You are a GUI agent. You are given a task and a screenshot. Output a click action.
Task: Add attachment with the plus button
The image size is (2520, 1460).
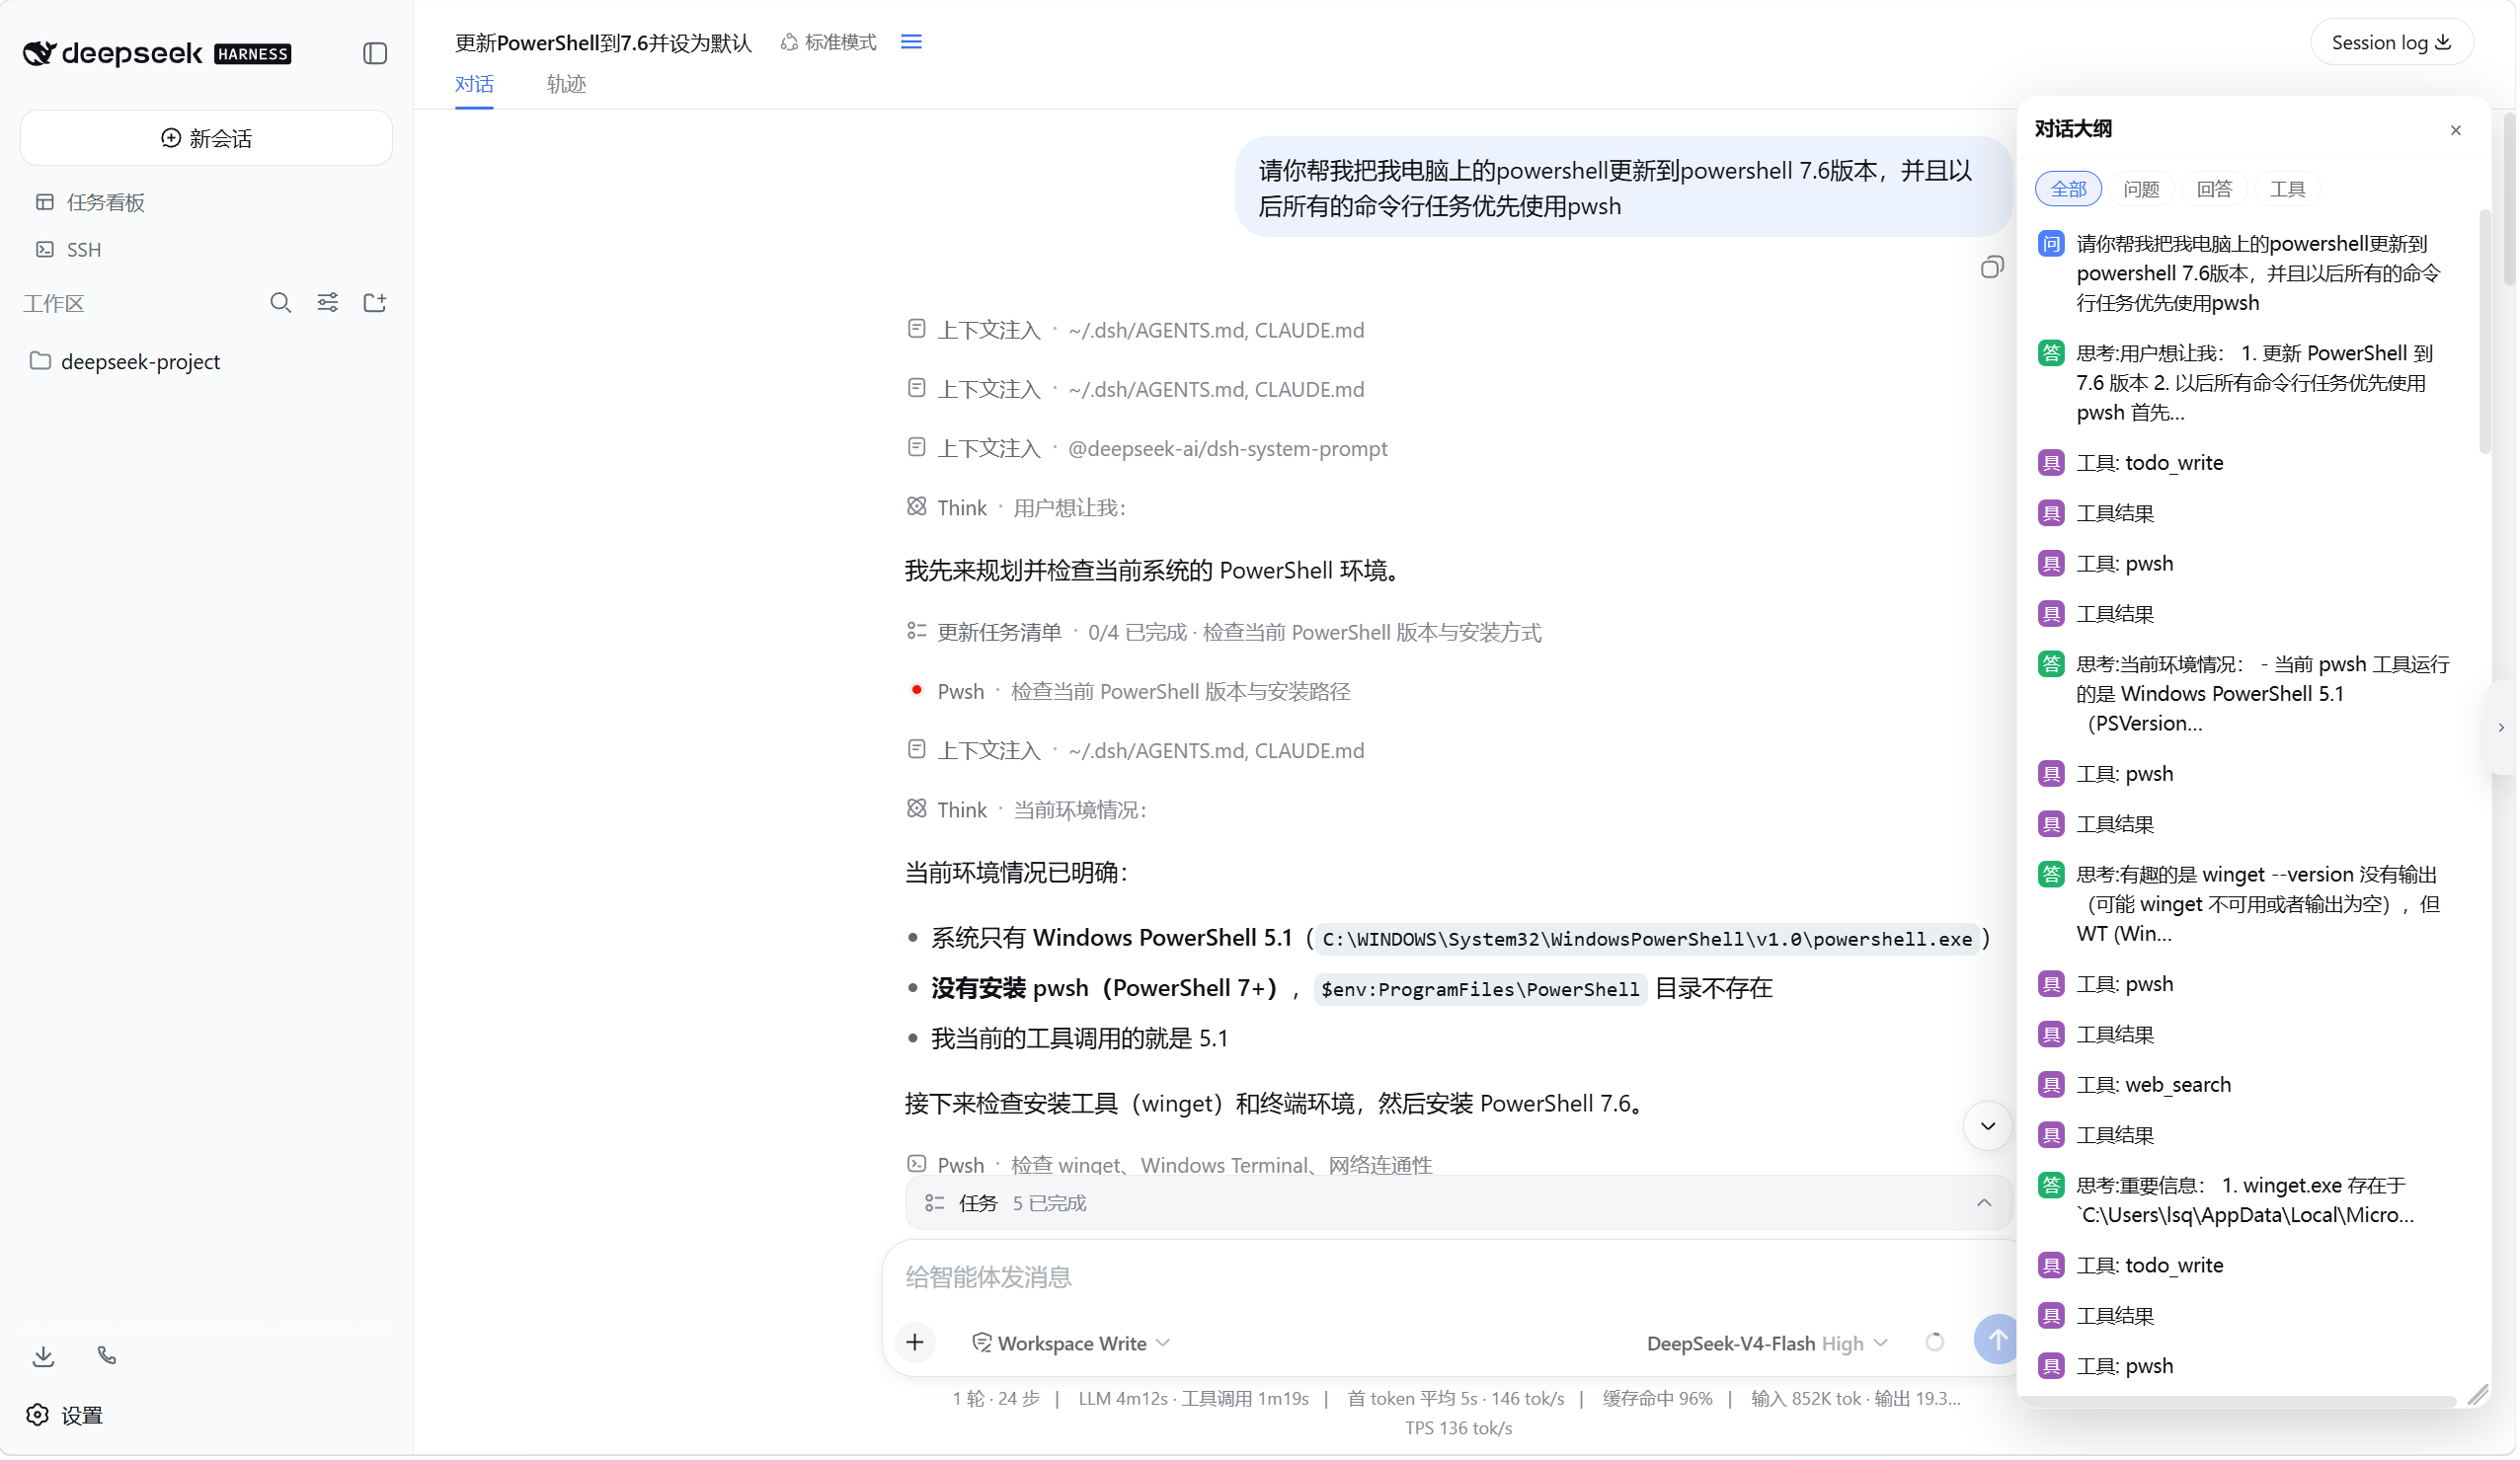click(915, 1343)
